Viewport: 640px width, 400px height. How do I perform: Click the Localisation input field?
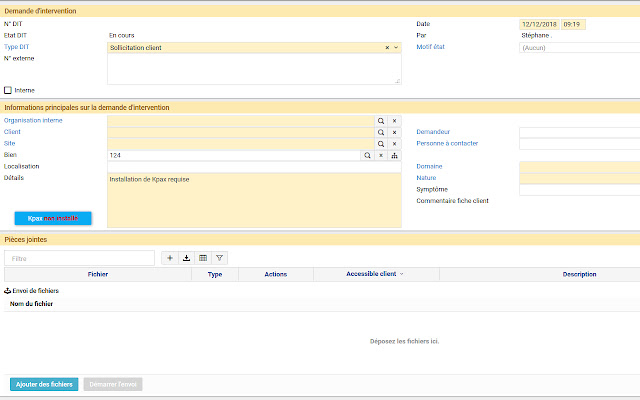tap(254, 167)
